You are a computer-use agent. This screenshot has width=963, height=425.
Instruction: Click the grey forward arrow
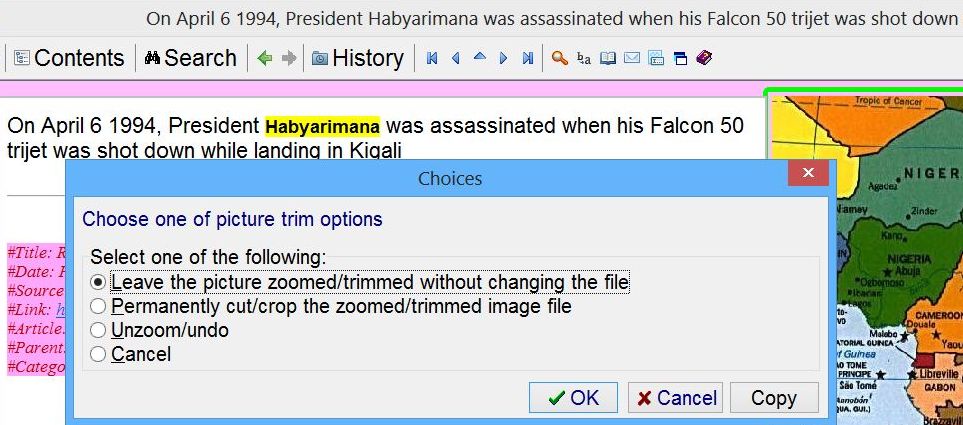pos(289,58)
